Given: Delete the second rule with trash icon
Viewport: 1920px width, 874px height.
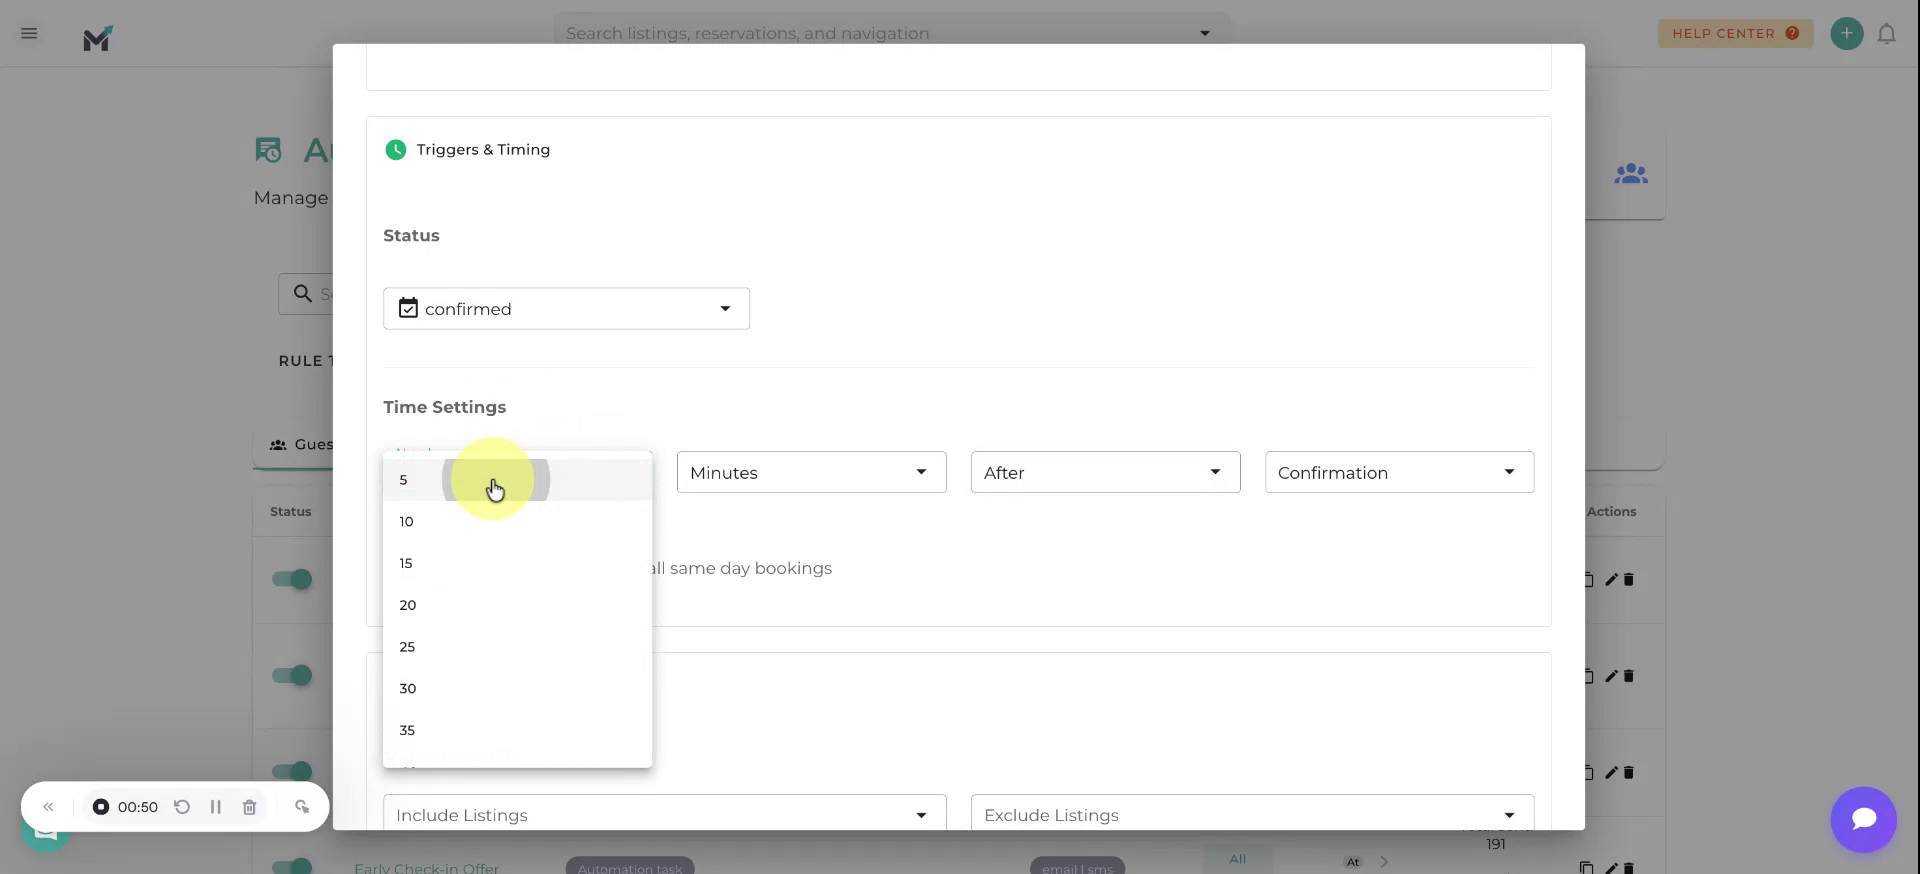Looking at the screenshot, I should [1628, 676].
